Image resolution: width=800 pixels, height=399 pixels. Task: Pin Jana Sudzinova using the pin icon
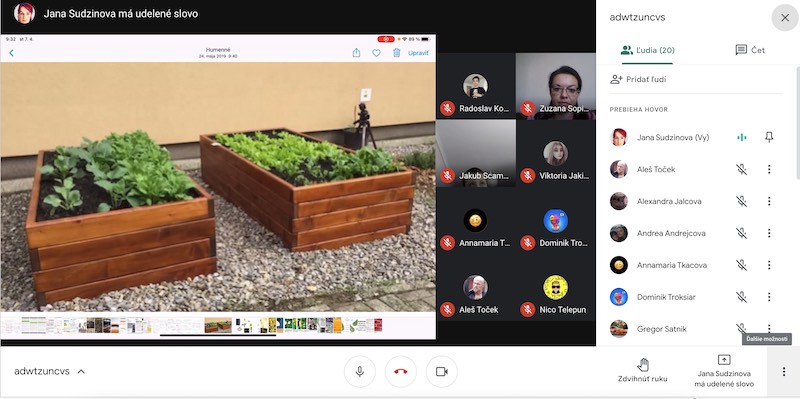pos(769,137)
